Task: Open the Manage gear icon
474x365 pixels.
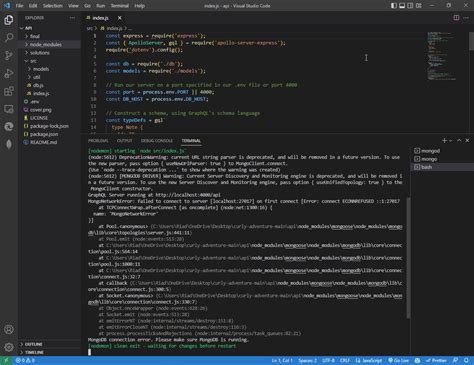Action: point(9,347)
